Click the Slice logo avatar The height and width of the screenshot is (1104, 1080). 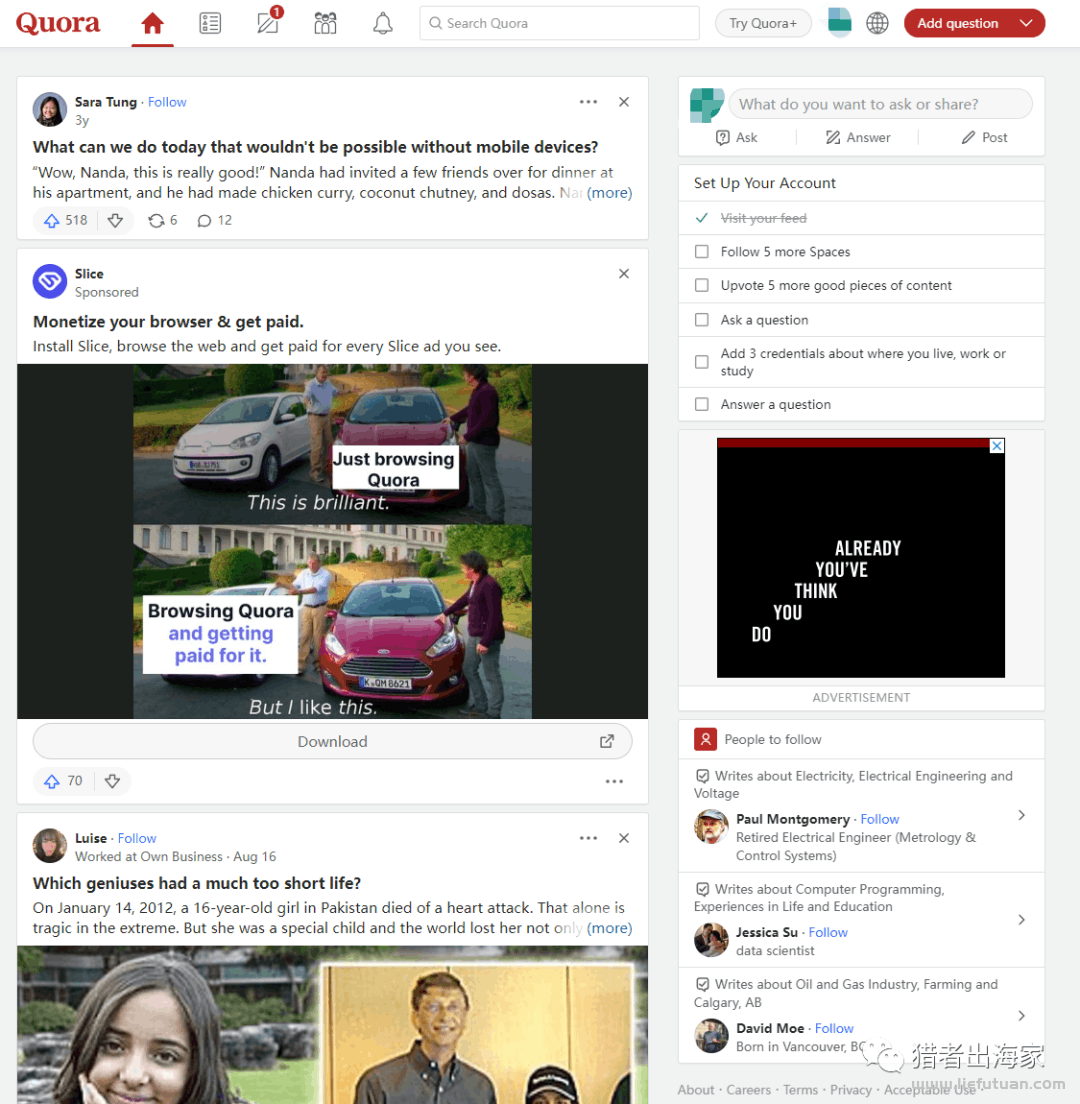pos(50,281)
